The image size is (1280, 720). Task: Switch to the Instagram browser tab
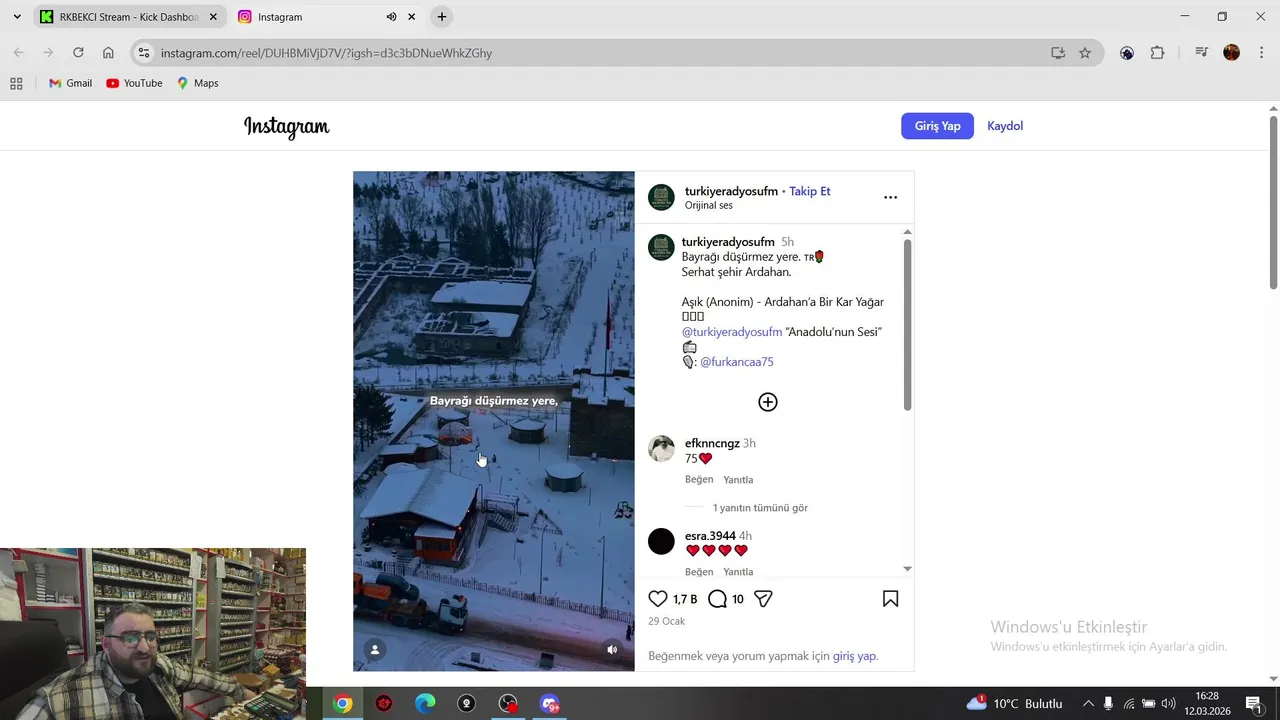point(327,17)
